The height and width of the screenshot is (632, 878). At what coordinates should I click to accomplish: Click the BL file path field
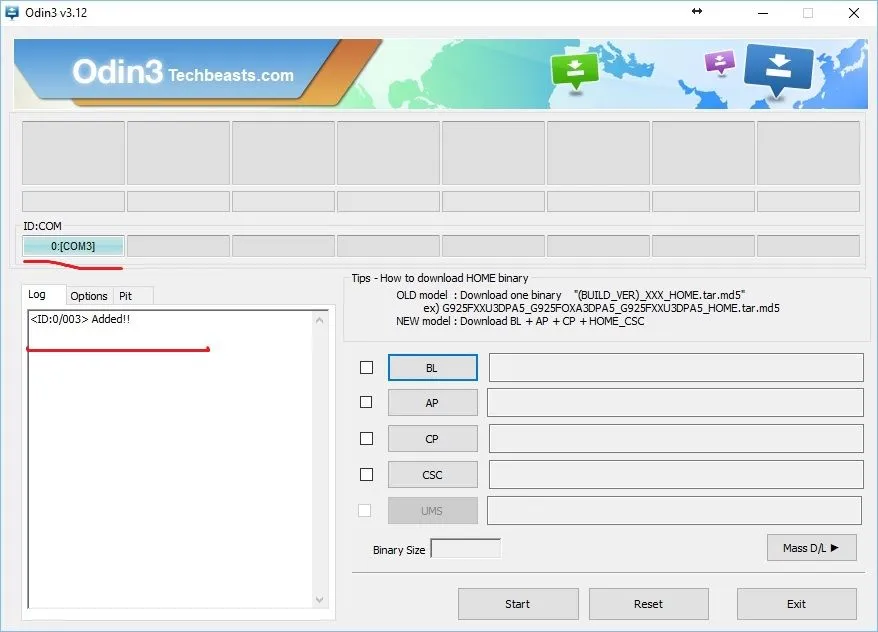676,368
